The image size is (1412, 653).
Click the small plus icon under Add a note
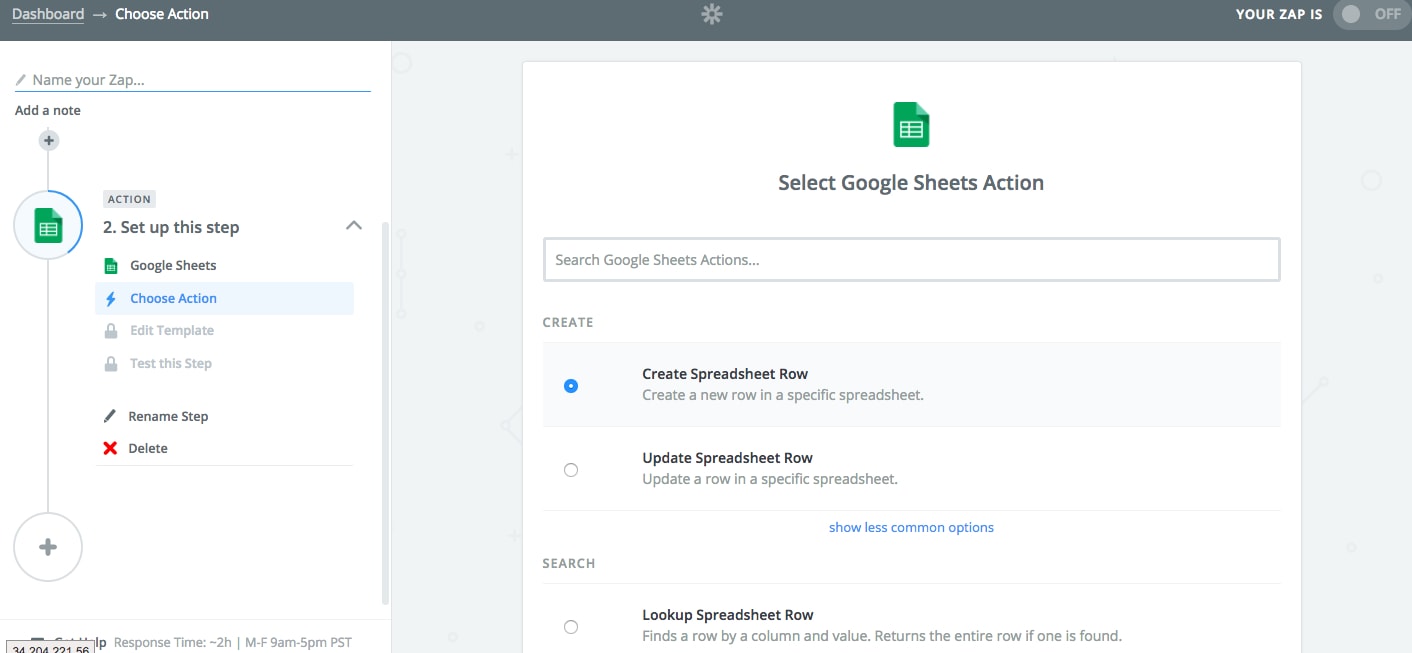[x=48, y=141]
